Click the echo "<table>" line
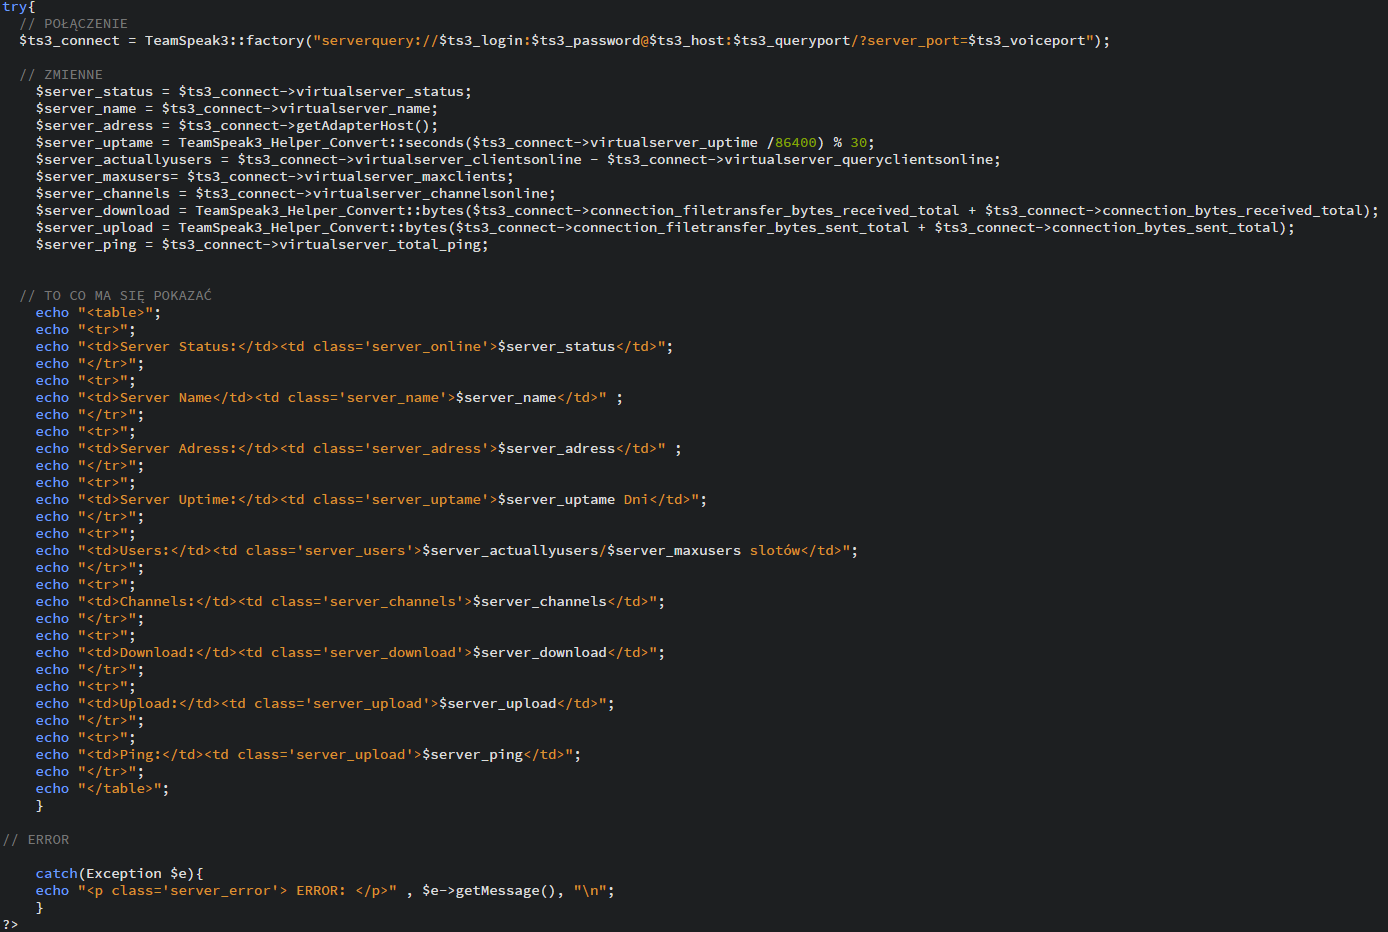 point(98,313)
